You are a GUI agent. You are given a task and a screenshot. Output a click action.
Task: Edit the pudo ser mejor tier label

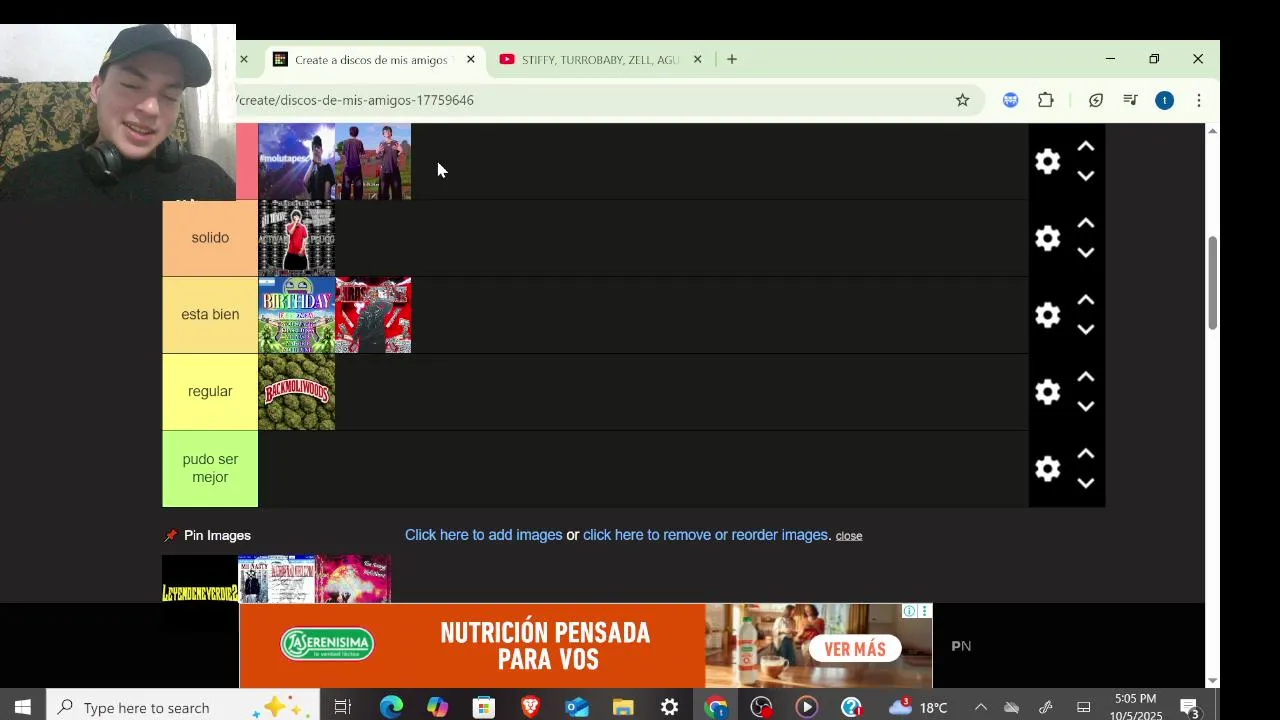click(x=210, y=469)
